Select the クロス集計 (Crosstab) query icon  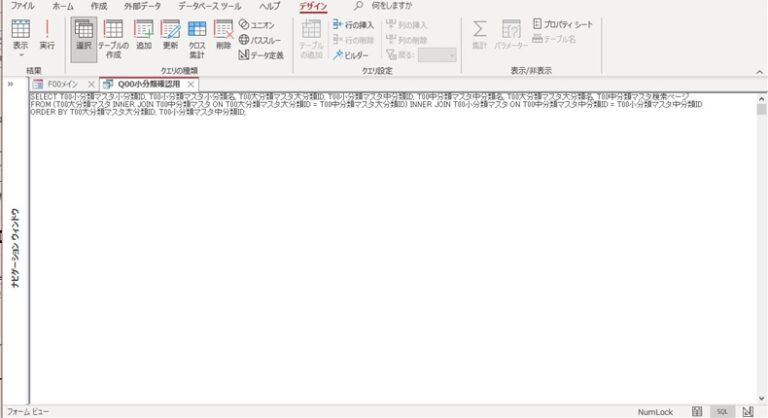[197, 38]
